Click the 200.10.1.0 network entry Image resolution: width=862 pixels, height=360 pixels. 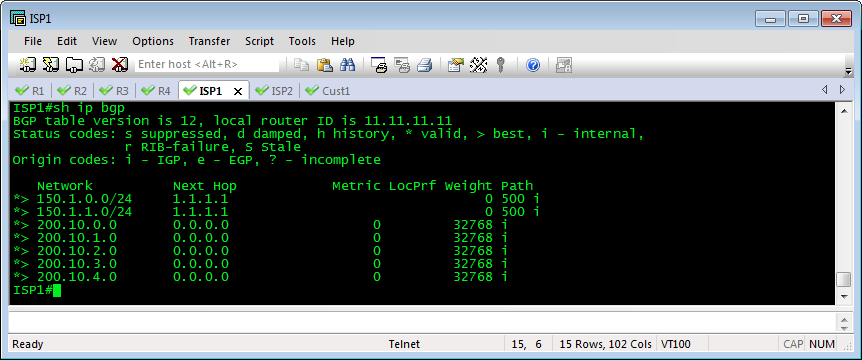pos(77,238)
